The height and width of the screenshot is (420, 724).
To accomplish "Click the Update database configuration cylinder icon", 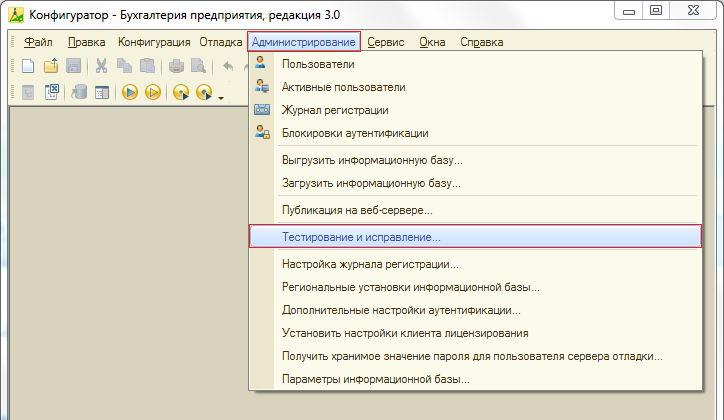I will (x=79, y=92).
